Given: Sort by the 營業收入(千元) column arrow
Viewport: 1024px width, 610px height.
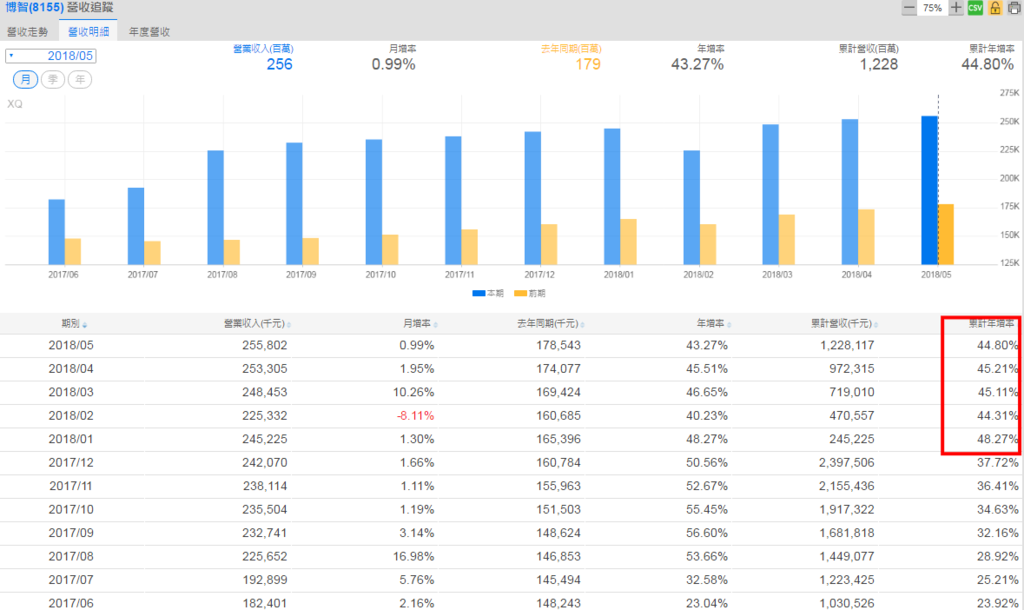Looking at the screenshot, I should click(x=289, y=325).
